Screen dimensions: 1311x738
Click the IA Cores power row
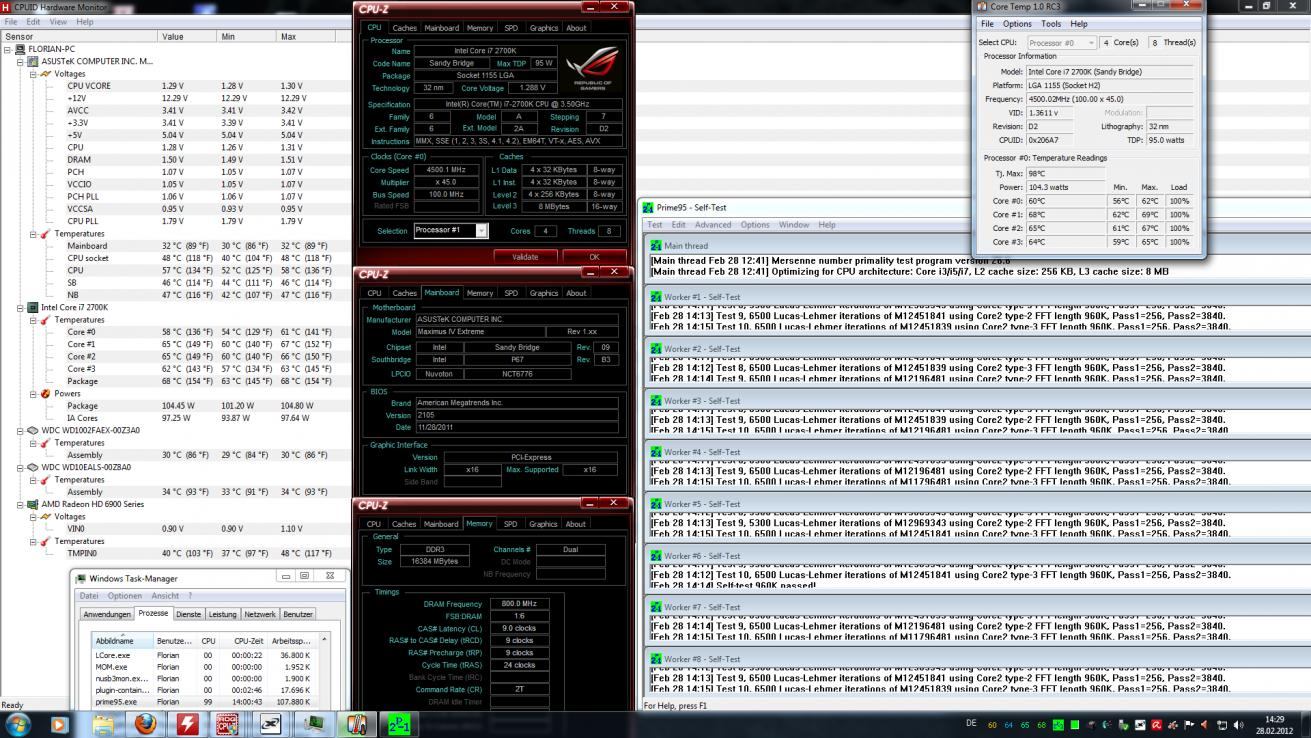tap(175, 418)
